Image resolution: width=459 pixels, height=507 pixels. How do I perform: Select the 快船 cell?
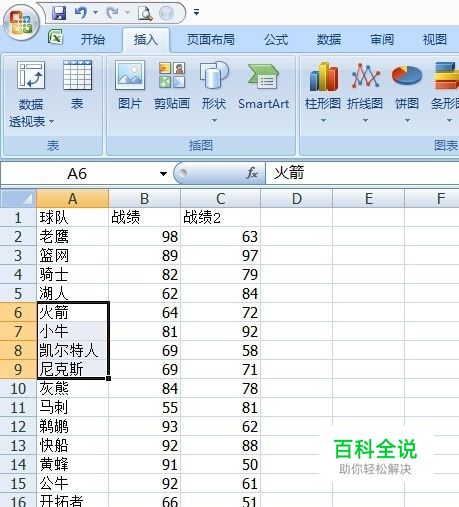[x=72, y=446]
